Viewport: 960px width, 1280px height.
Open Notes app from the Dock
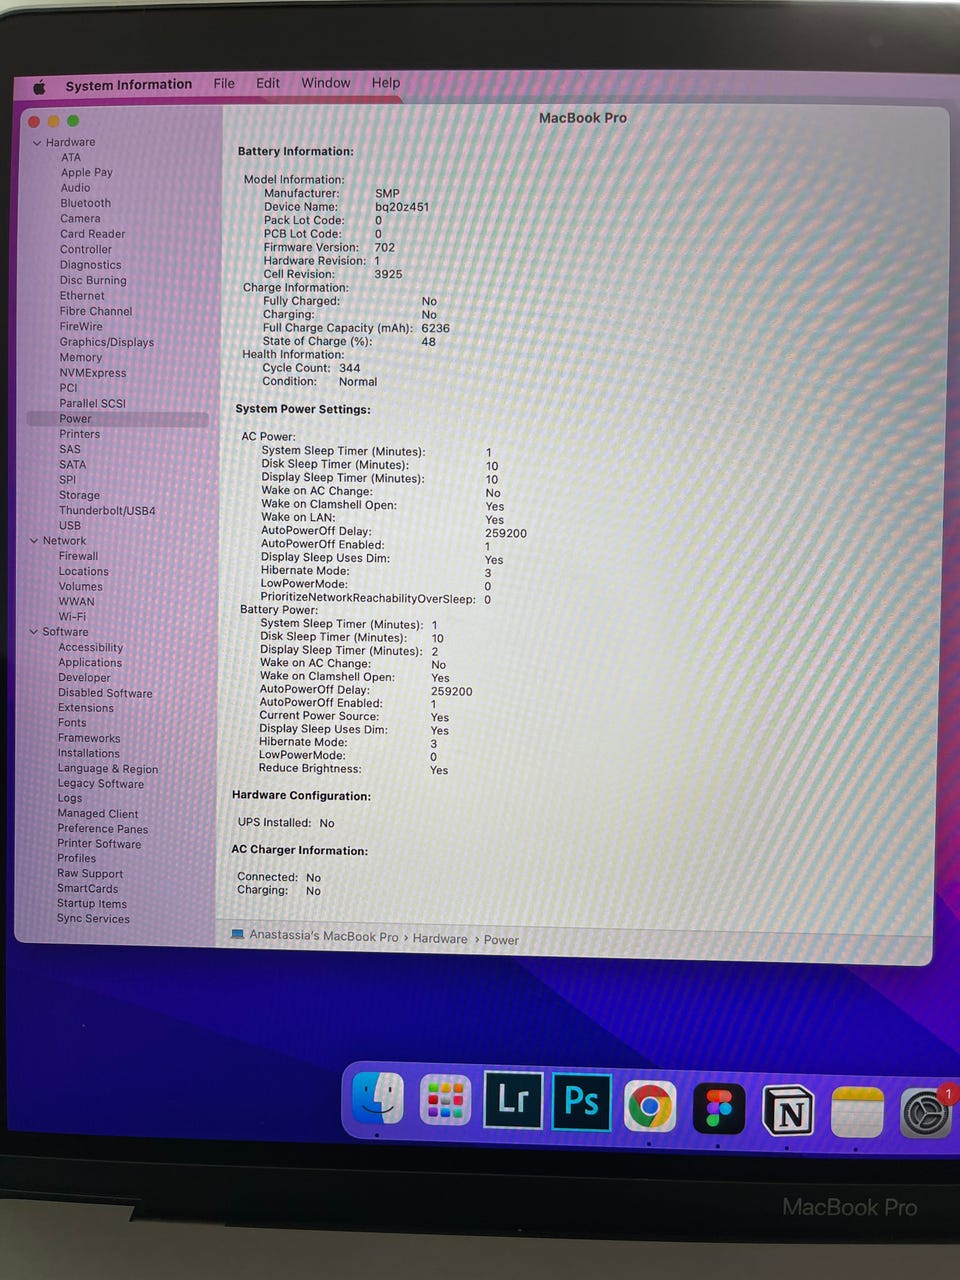pos(857,1112)
